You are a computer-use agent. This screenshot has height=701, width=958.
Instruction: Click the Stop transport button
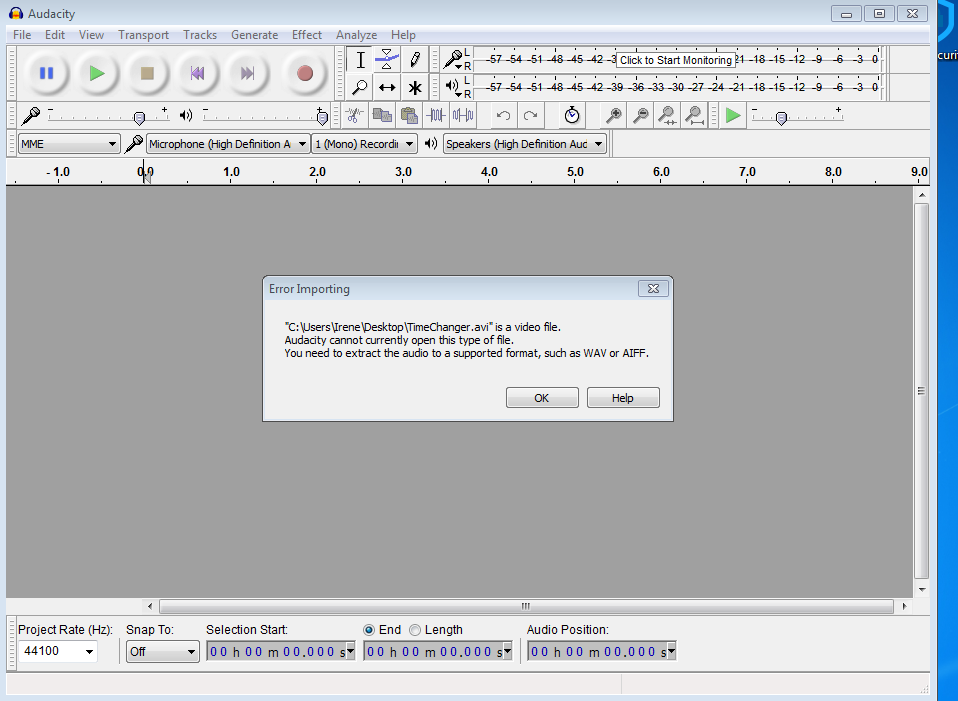(147, 73)
